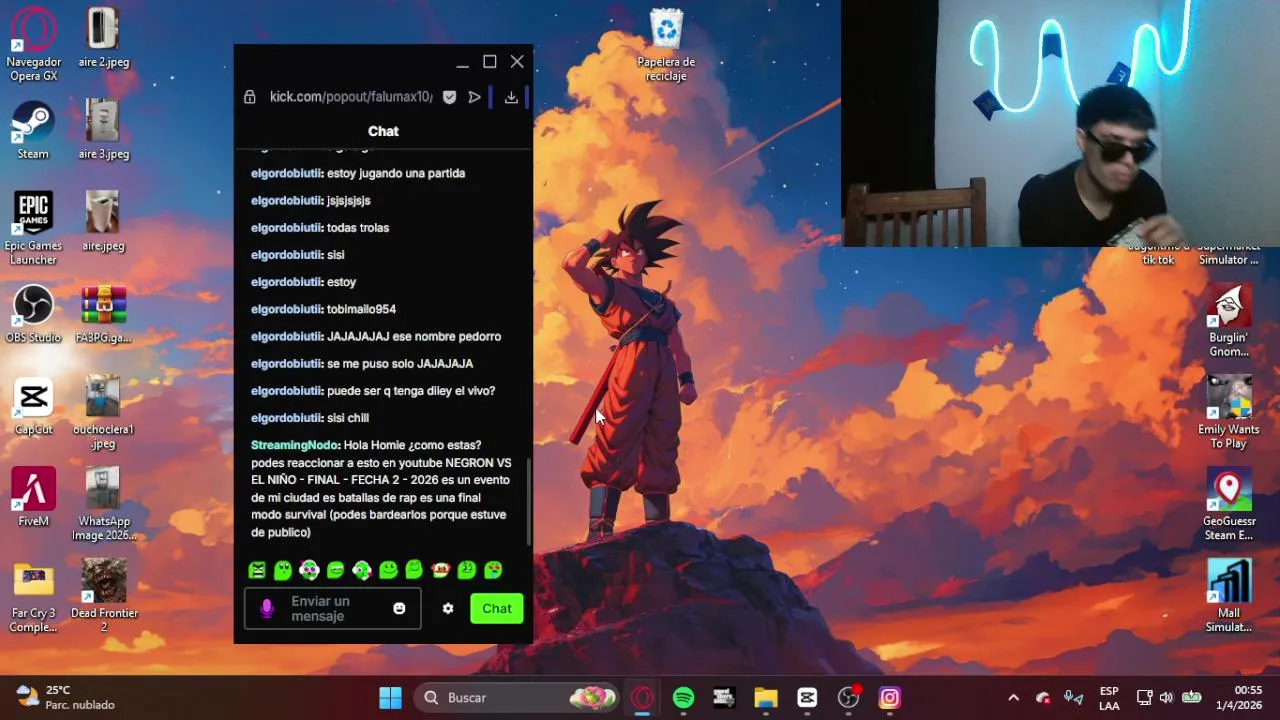This screenshot has height=720, width=1280.
Task: Send the green emote wearing headphones with purple eyes
Action: pyautogui.click(x=309, y=570)
